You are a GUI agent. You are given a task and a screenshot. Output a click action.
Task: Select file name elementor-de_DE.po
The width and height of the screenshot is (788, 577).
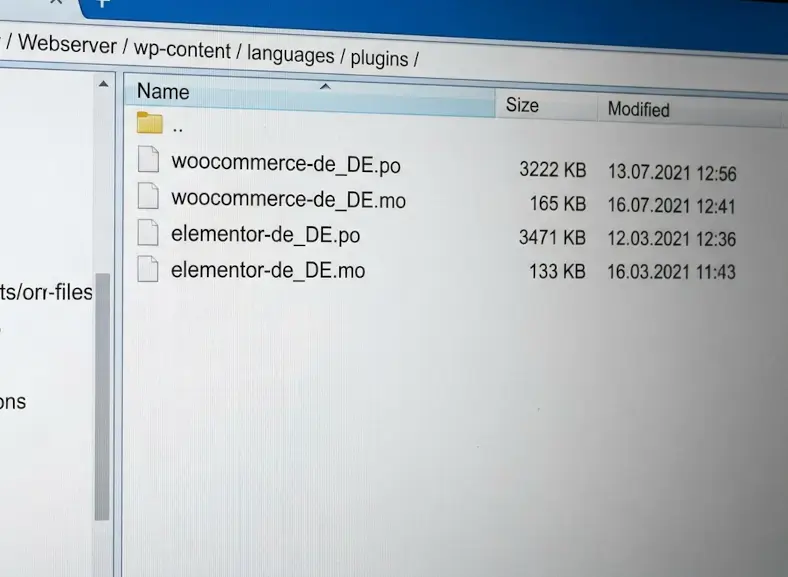pyautogui.click(x=265, y=234)
